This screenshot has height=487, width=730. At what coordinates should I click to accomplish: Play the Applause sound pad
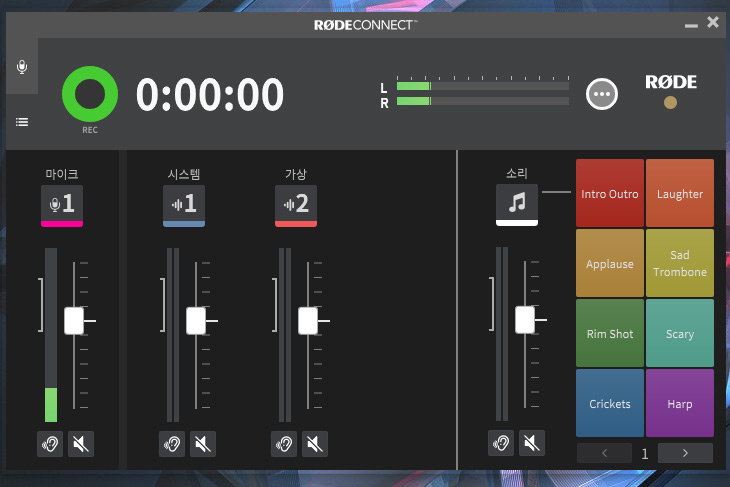tap(610, 263)
